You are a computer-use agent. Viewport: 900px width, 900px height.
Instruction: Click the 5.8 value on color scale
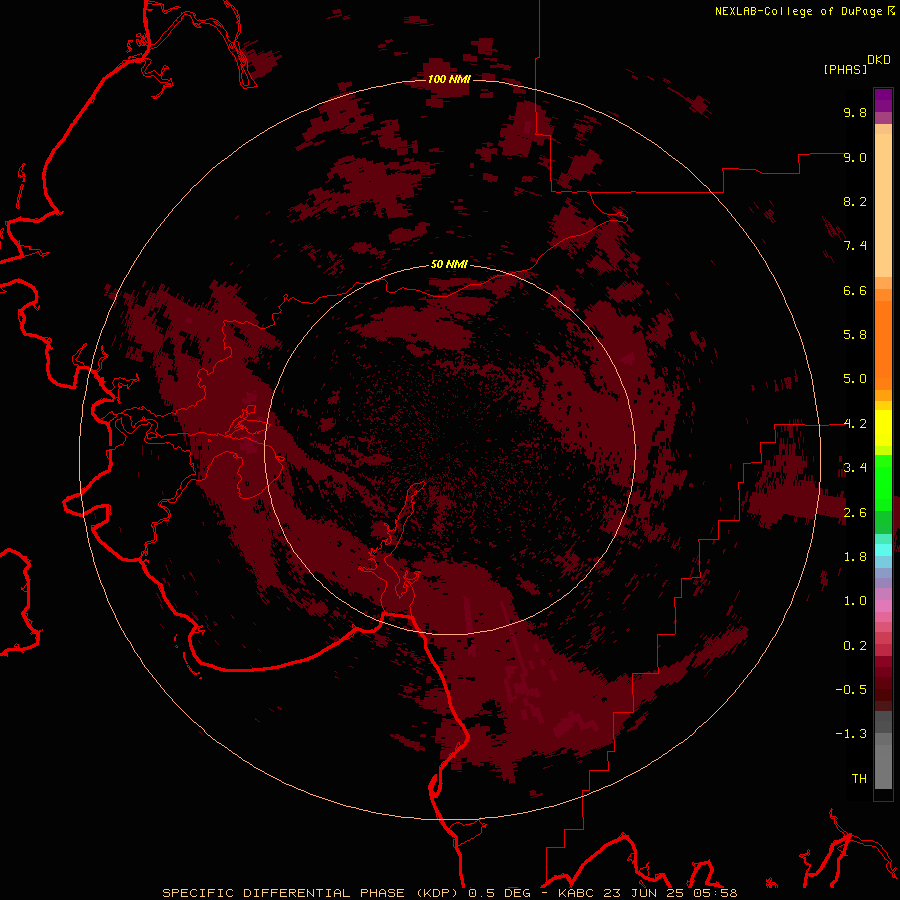pyautogui.click(x=855, y=335)
